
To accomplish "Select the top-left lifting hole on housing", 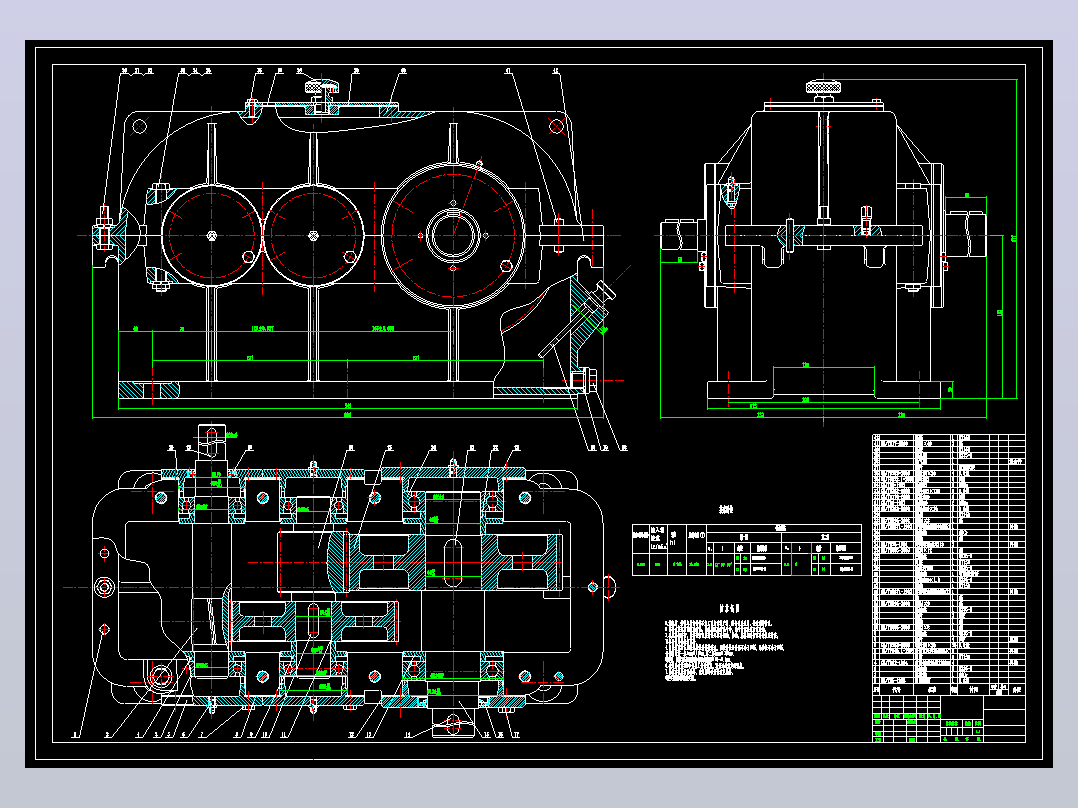I will (140, 126).
